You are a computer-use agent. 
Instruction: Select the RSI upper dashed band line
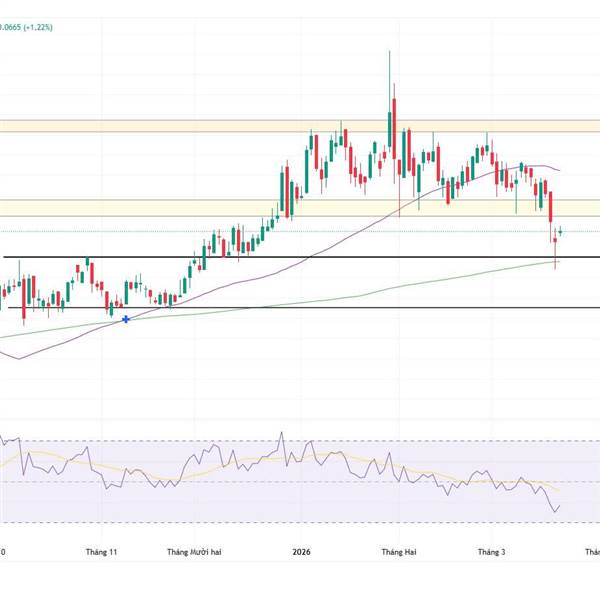click(x=300, y=441)
